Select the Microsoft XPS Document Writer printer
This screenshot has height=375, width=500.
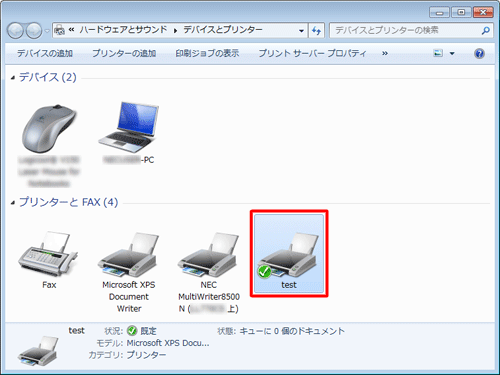(128, 254)
